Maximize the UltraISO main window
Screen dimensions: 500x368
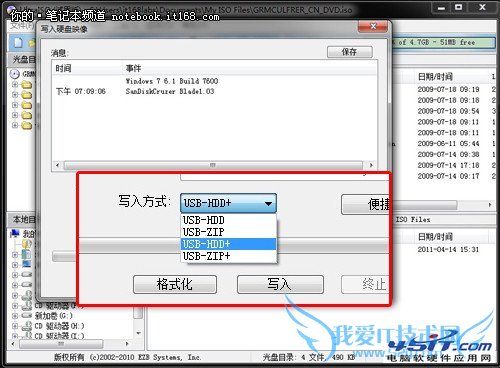(x=459, y=7)
